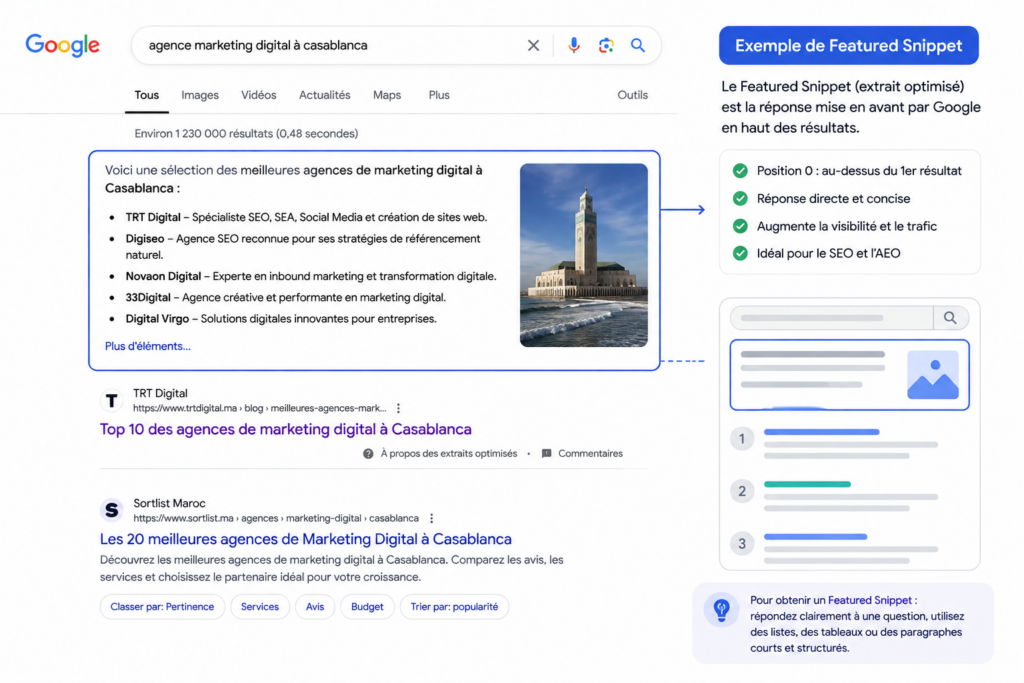Expand Plus d'éléments link in snippet
Viewport: 1024px width, 683px height.
click(x=148, y=346)
